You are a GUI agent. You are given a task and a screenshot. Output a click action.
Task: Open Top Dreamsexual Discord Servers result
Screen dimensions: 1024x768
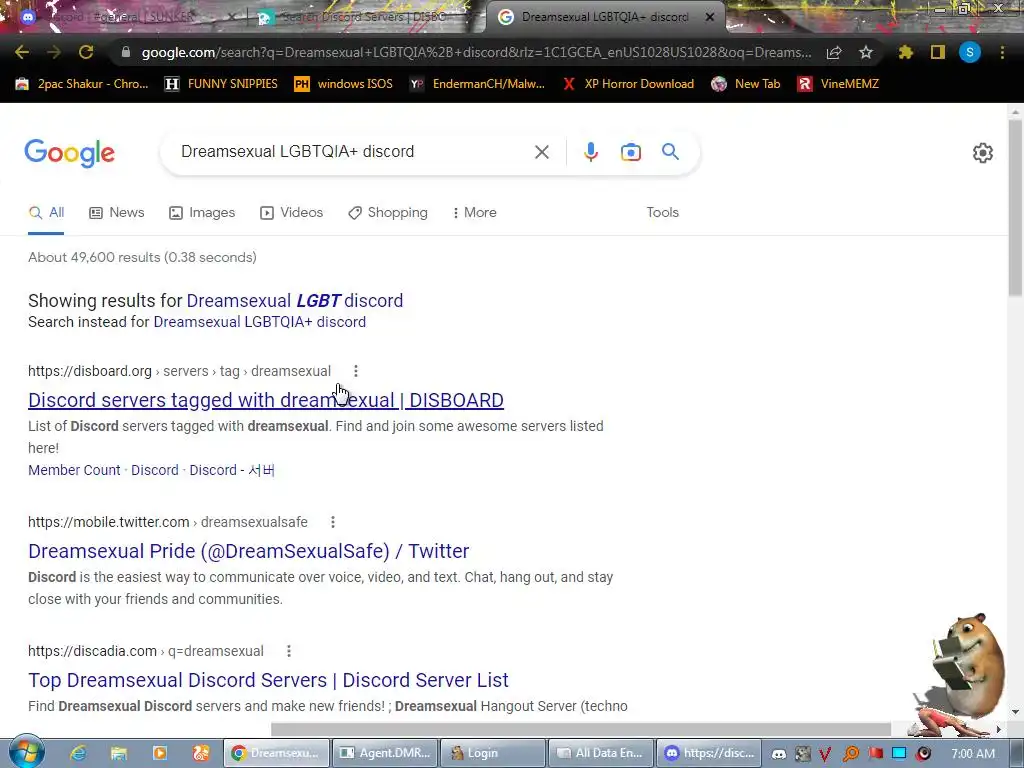[268, 680]
